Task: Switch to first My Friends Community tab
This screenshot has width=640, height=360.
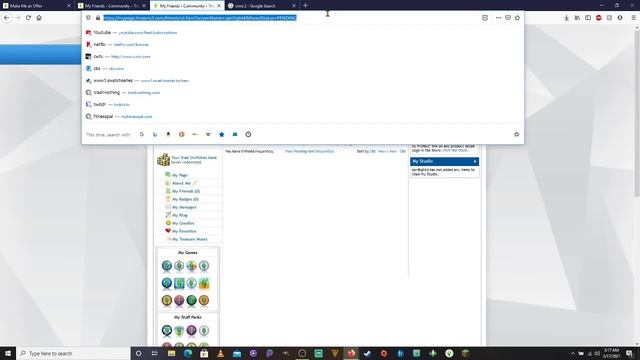Action: coord(111,6)
